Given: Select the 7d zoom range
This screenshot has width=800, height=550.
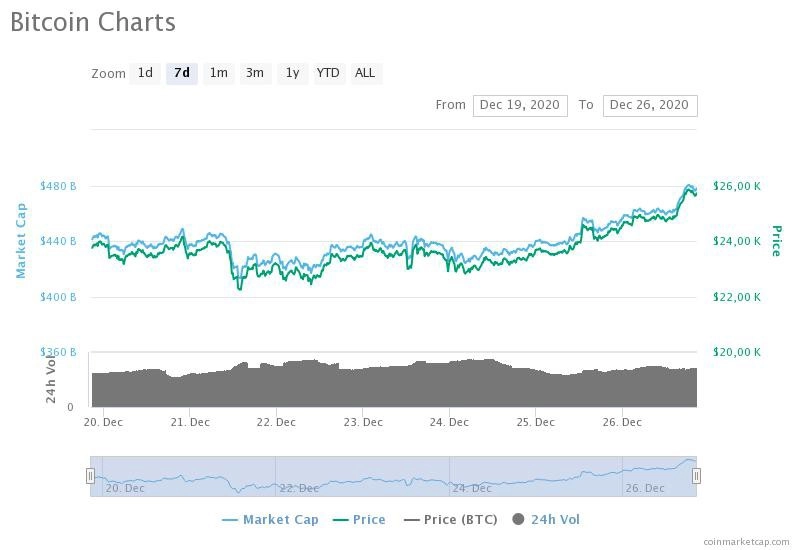Looking at the screenshot, I should point(182,73).
